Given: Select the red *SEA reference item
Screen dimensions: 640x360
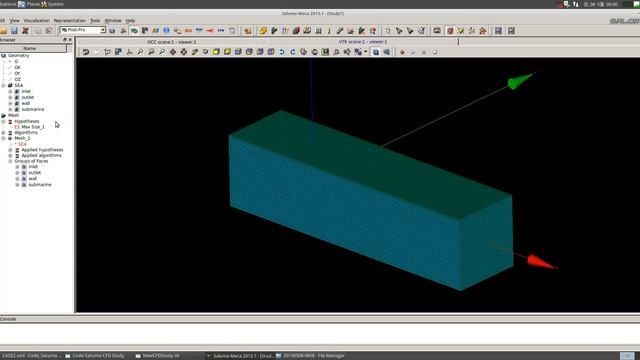Looking at the screenshot, I should coord(21,144).
